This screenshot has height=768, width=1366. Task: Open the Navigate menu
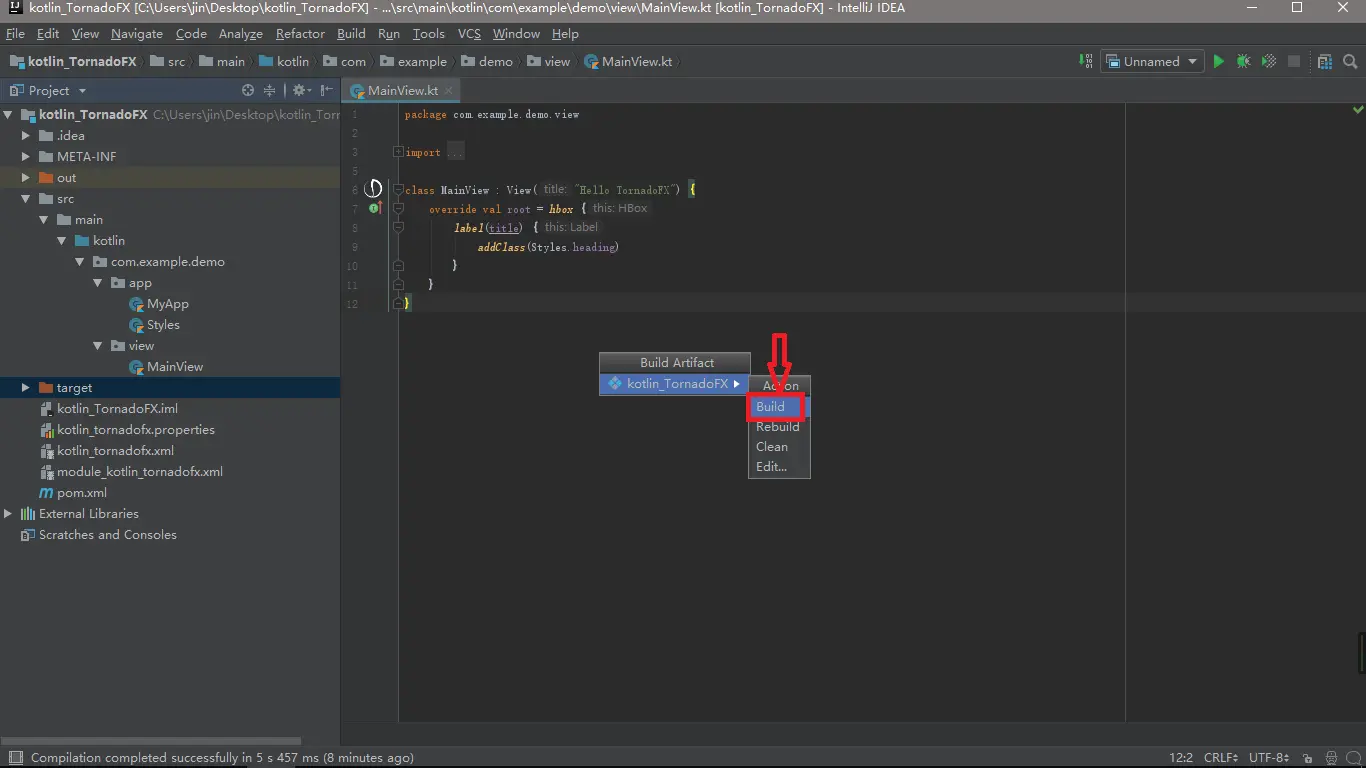click(137, 33)
